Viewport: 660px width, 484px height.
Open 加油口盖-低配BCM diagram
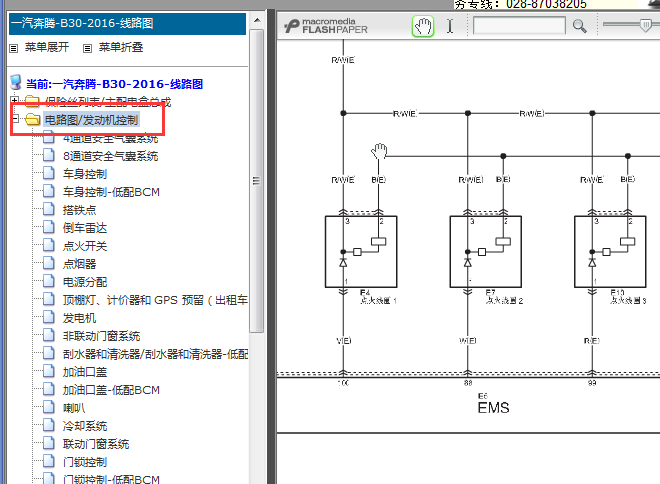[111, 390]
